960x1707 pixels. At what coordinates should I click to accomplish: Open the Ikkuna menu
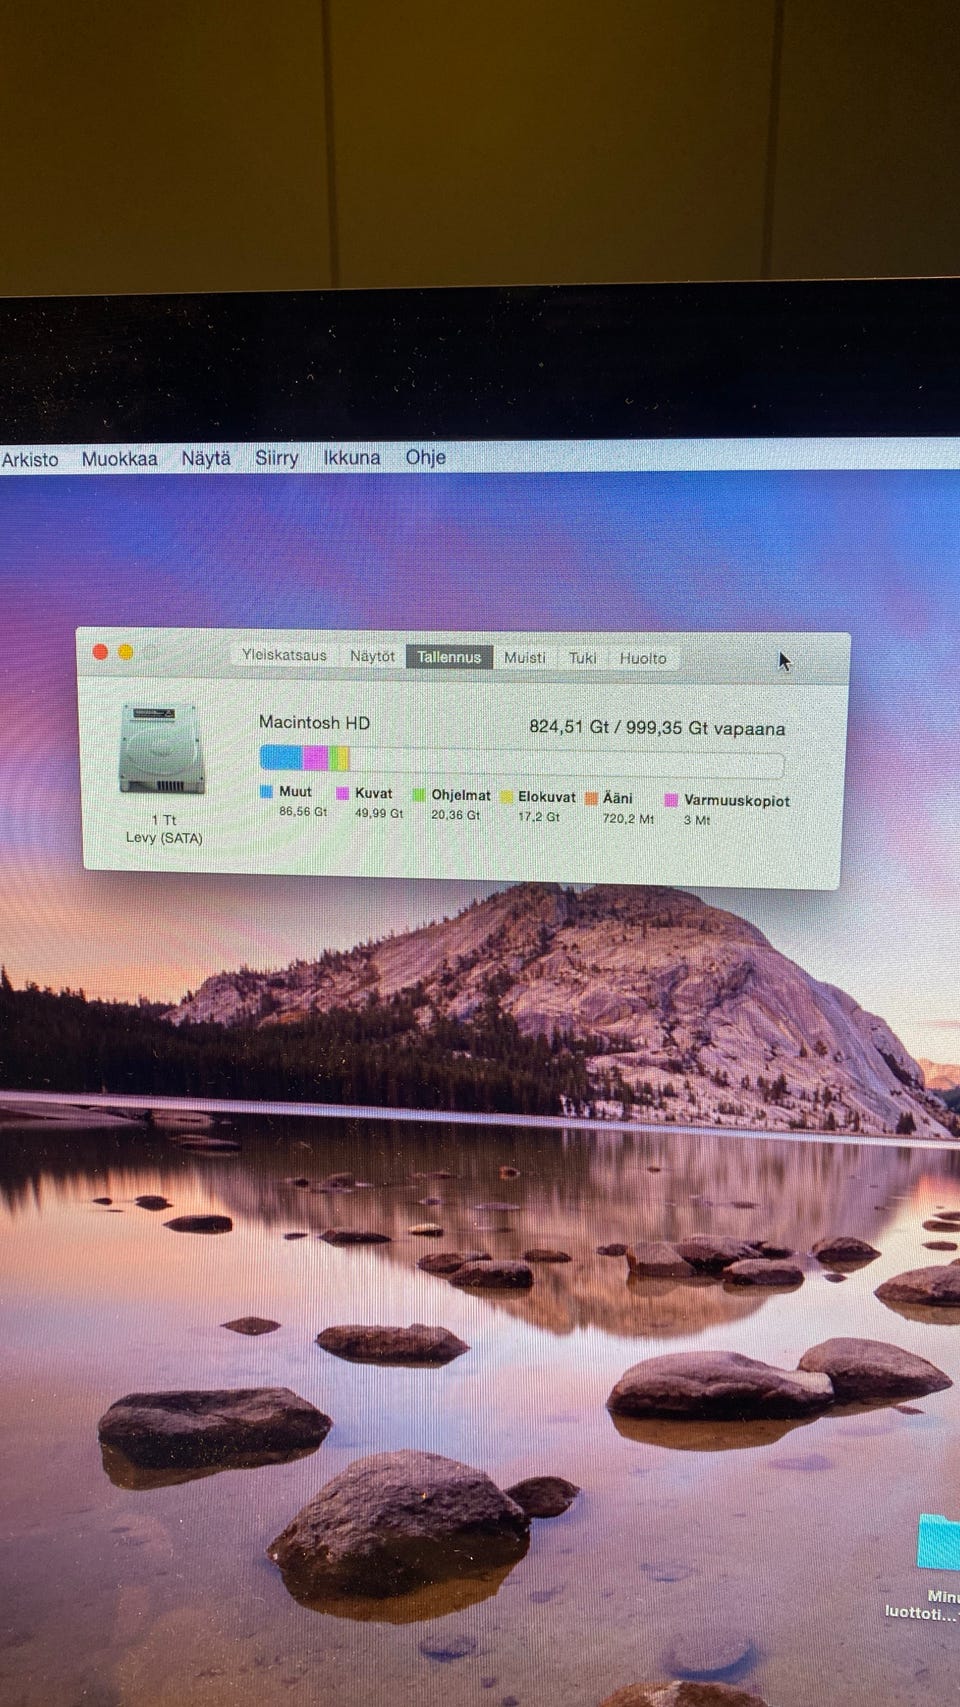[x=351, y=457]
